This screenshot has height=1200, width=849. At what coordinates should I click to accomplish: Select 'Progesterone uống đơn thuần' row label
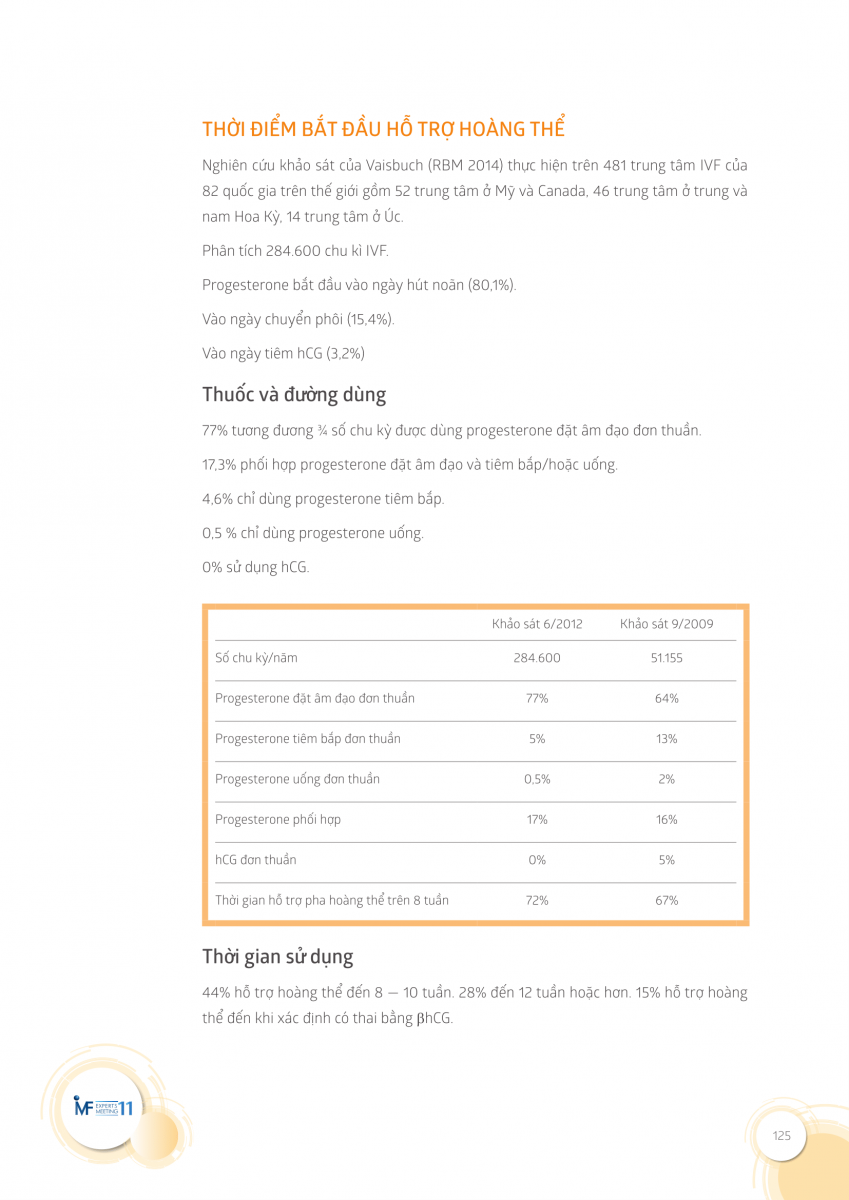point(297,779)
